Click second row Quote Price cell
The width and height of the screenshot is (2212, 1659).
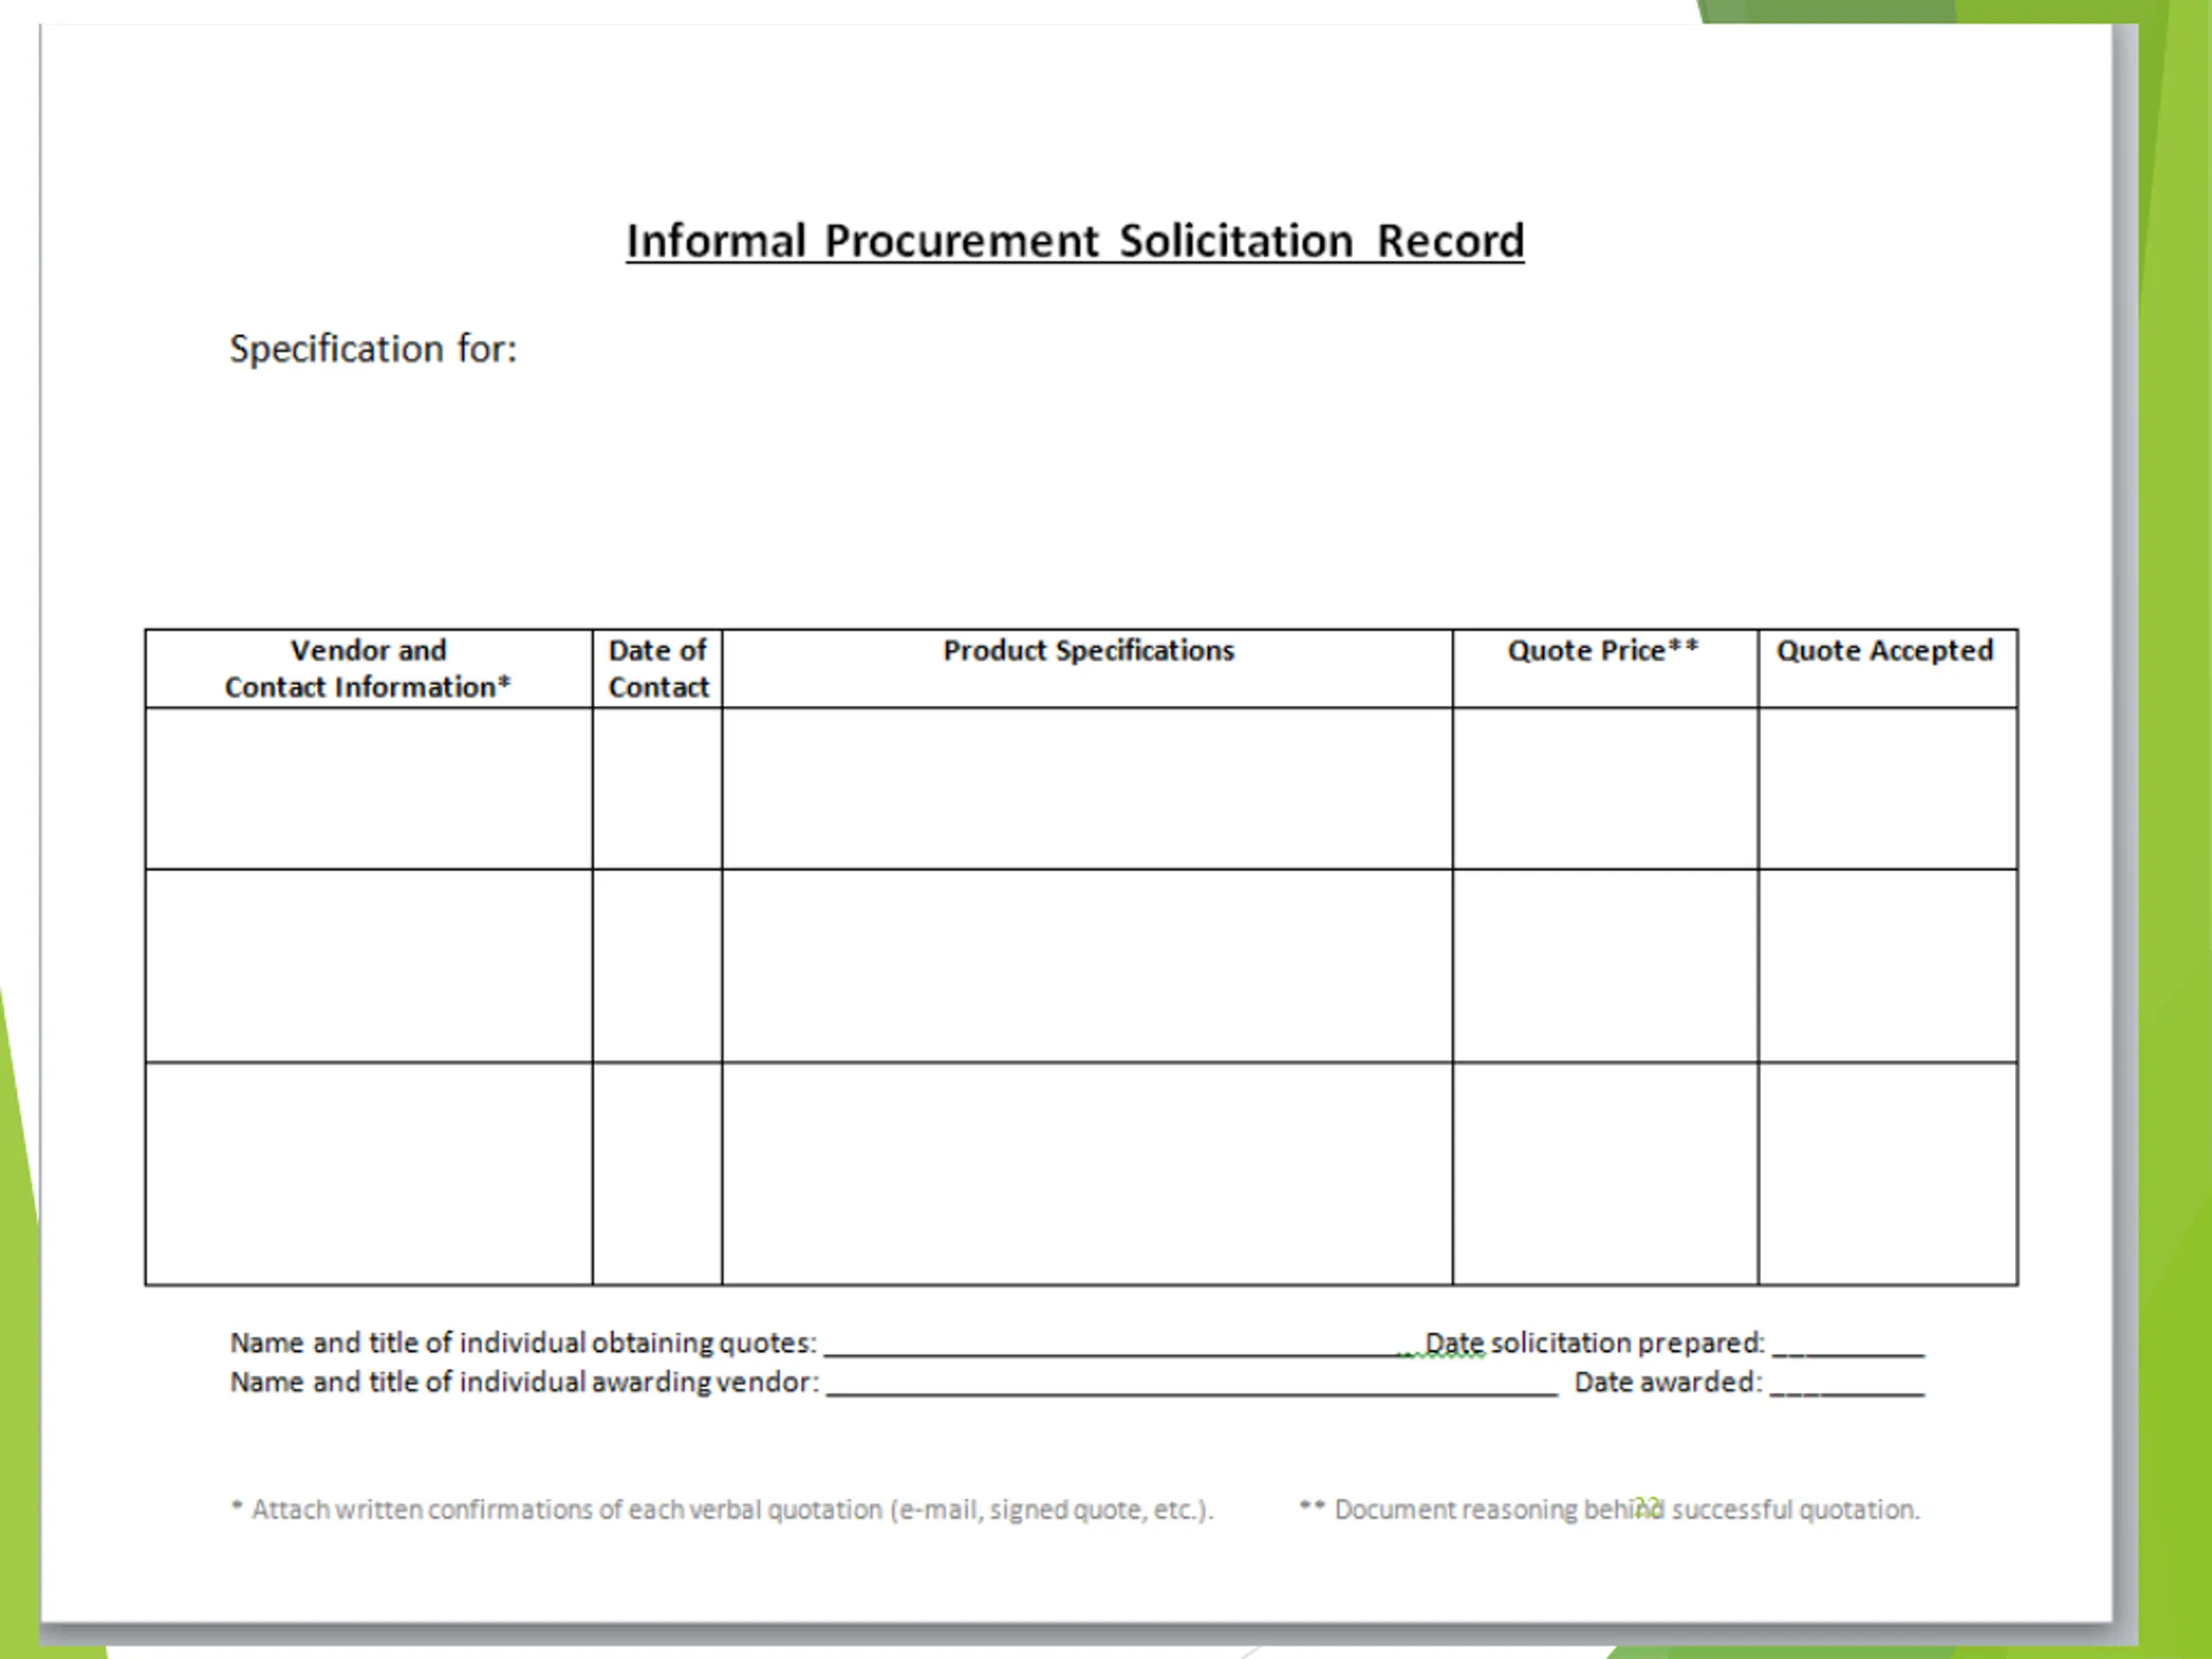coord(1604,965)
